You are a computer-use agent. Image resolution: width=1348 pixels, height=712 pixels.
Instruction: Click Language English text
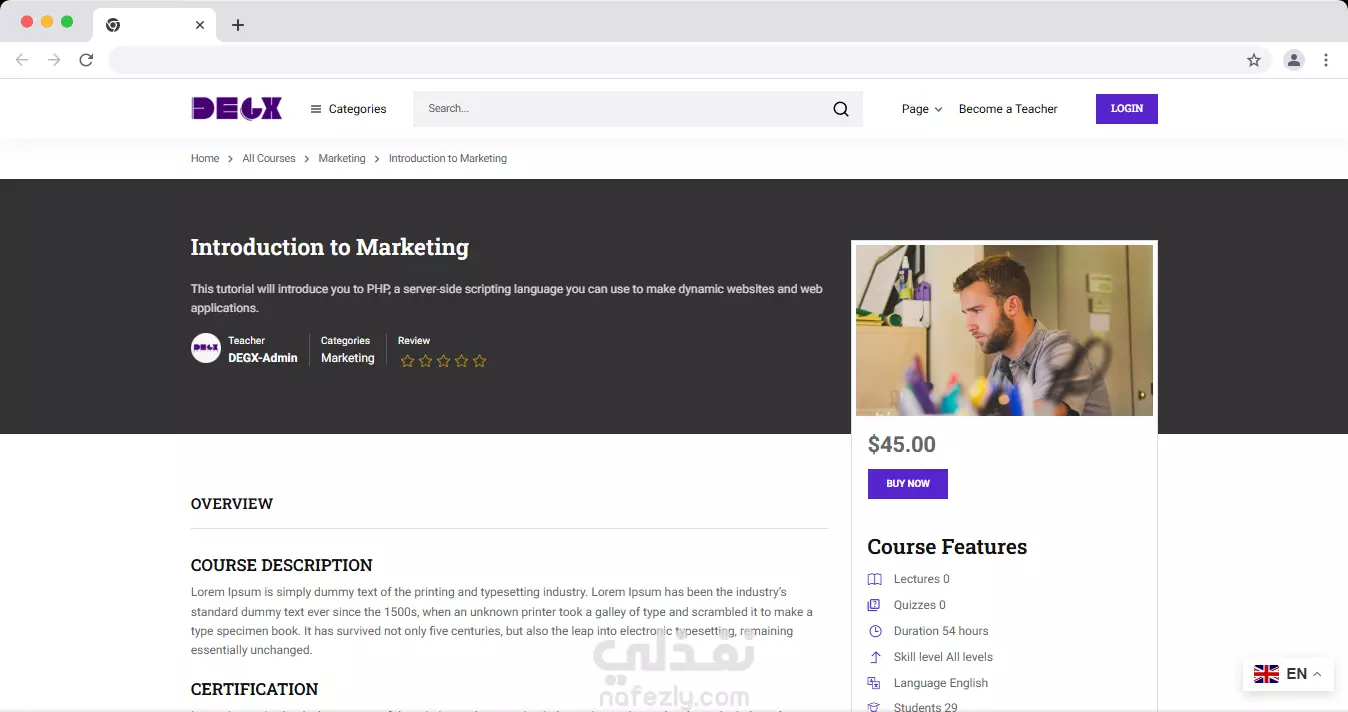click(x=941, y=683)
